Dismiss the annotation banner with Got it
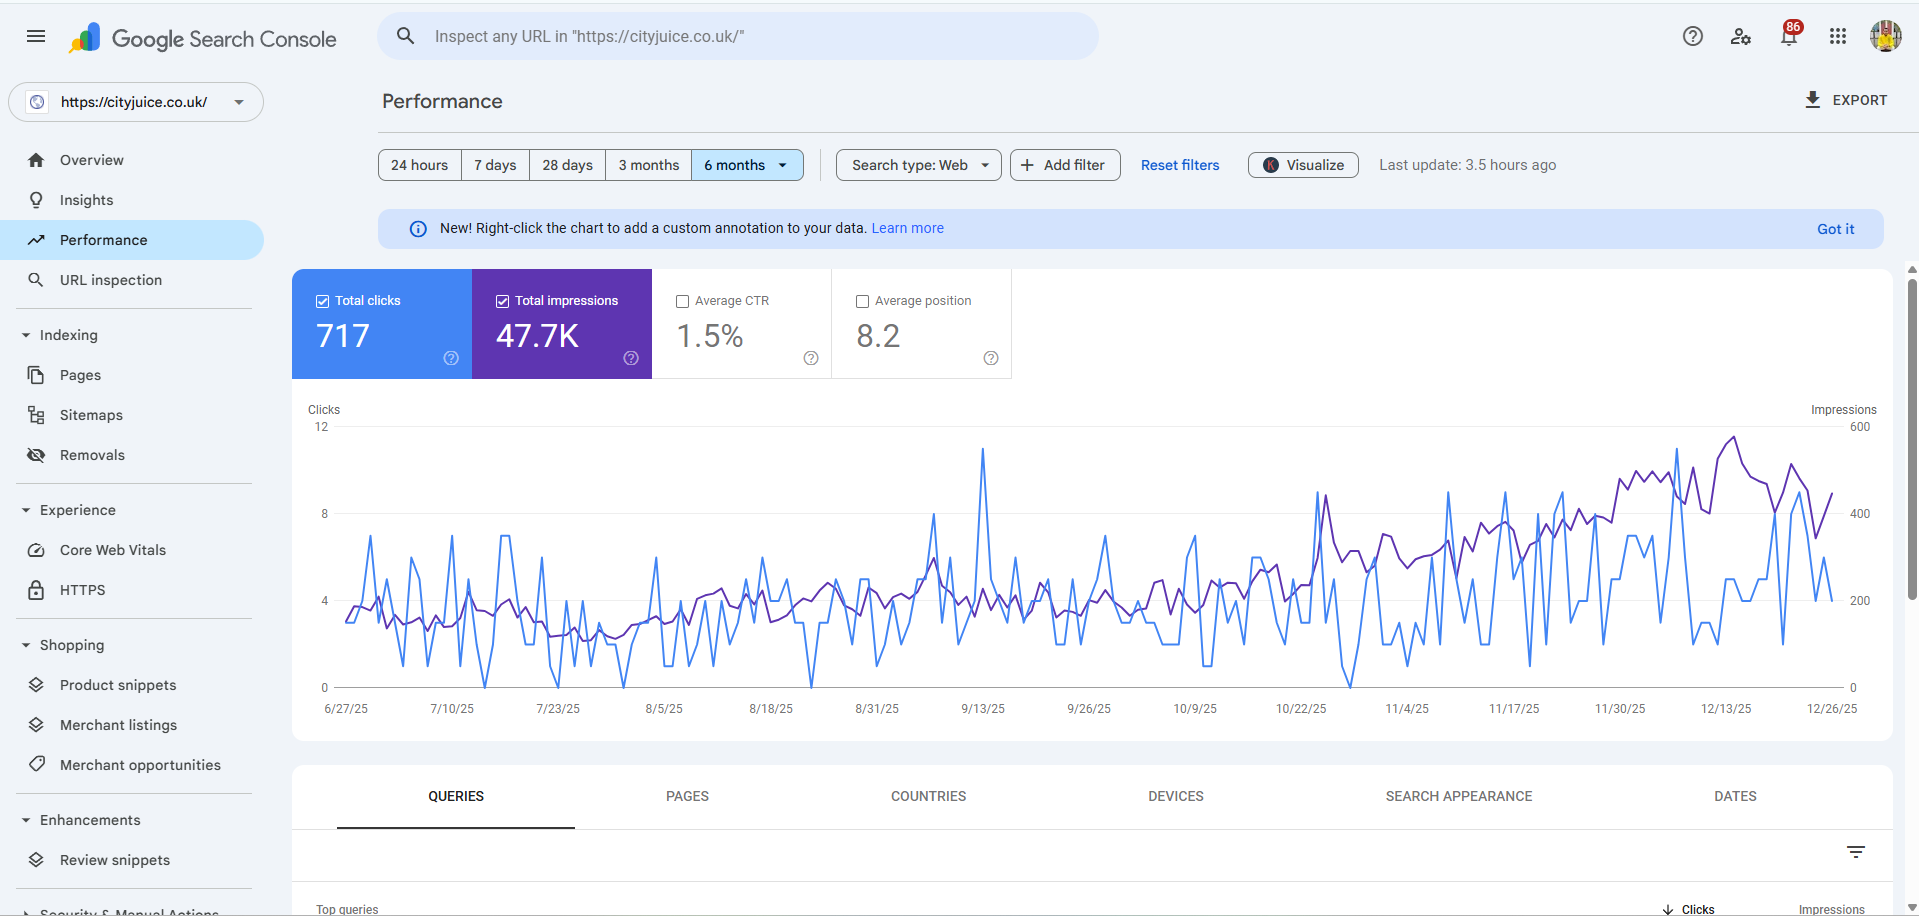1919x916 pixels. click(1835, 228)
